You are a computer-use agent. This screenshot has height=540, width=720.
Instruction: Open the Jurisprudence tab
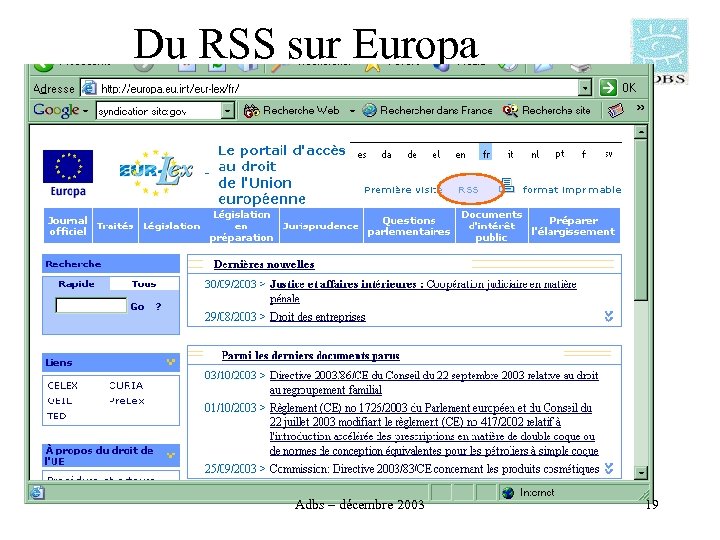tap(321, 225)
